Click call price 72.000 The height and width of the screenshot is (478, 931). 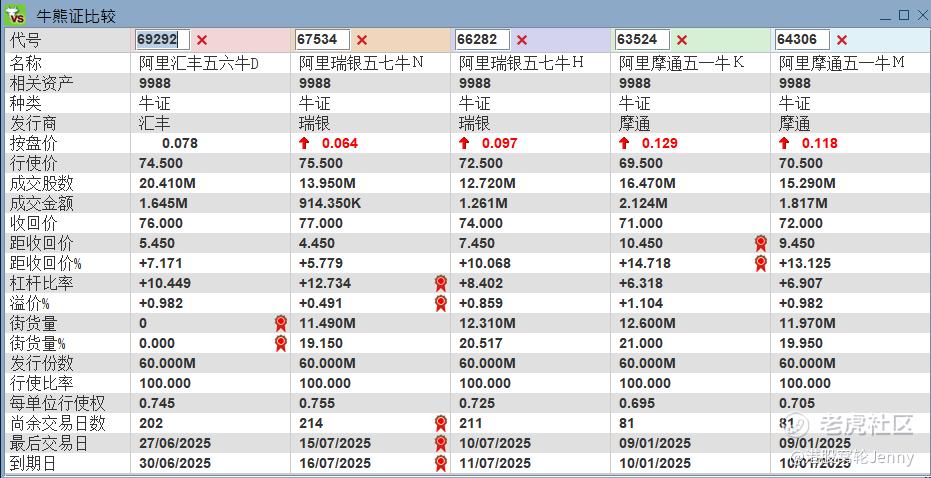(800, 223)
